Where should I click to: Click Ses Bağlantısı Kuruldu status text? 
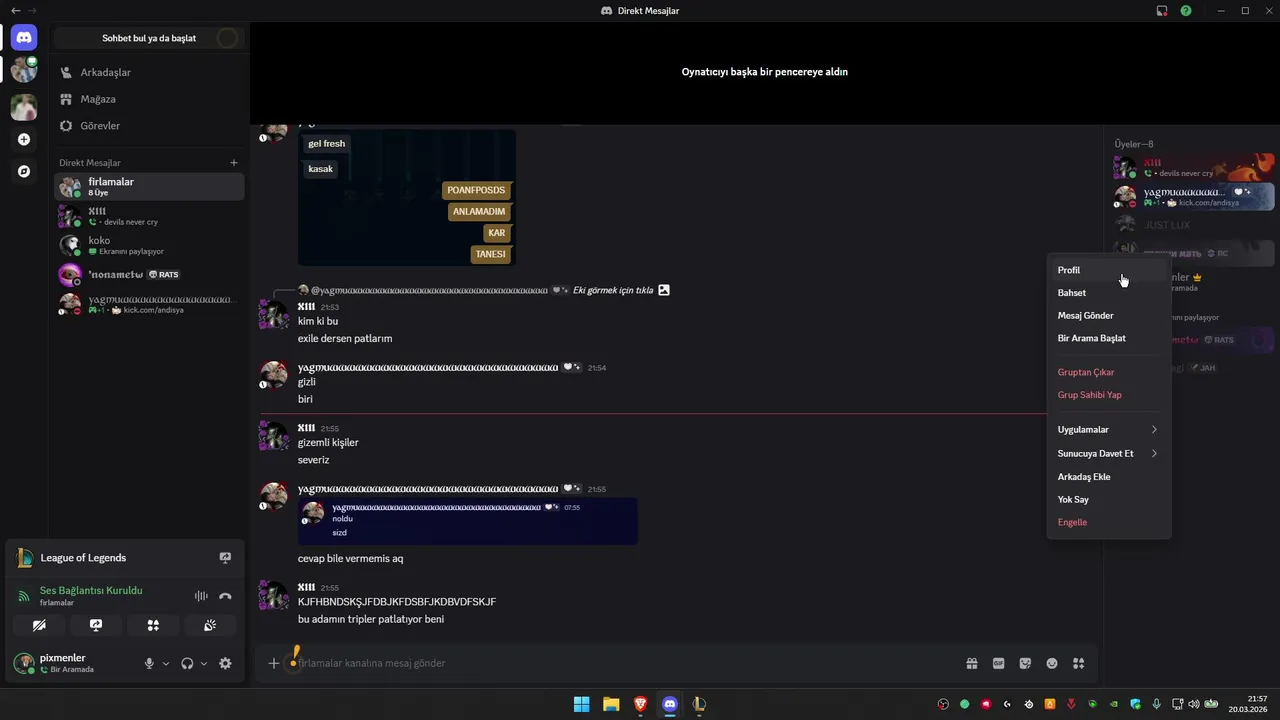pyautogui.click(x=91, y=590)
